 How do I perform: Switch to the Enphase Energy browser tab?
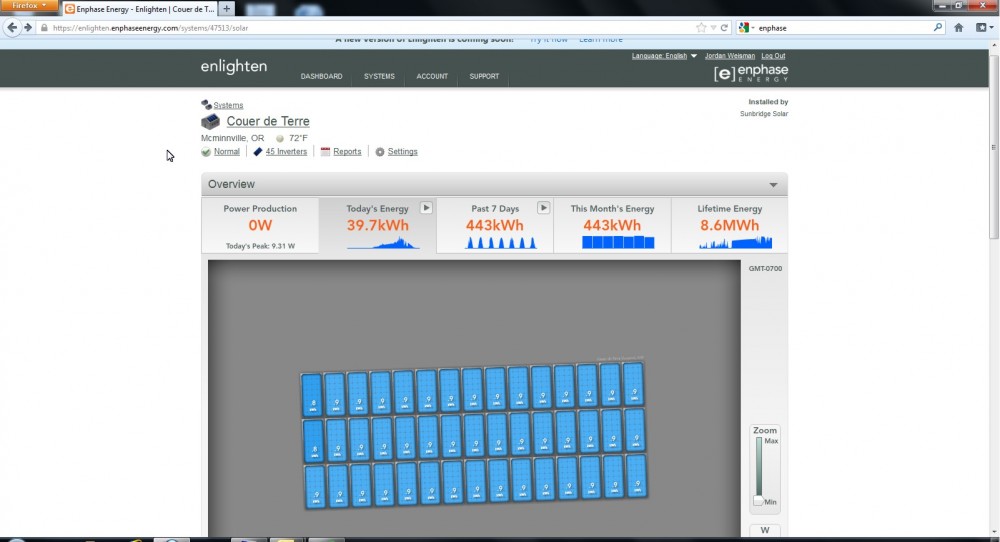(x=140, y=9)
